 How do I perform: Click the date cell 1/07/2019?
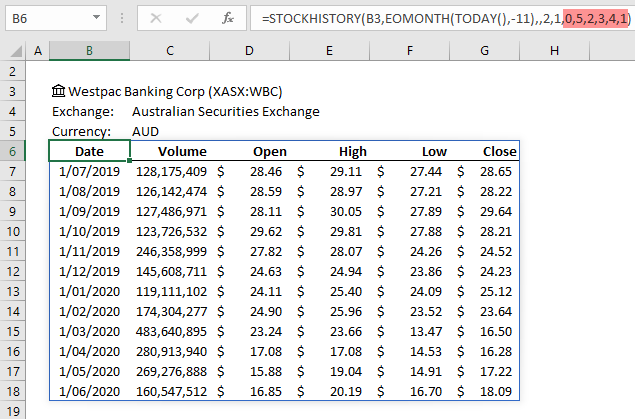click(x=89, y=172)
